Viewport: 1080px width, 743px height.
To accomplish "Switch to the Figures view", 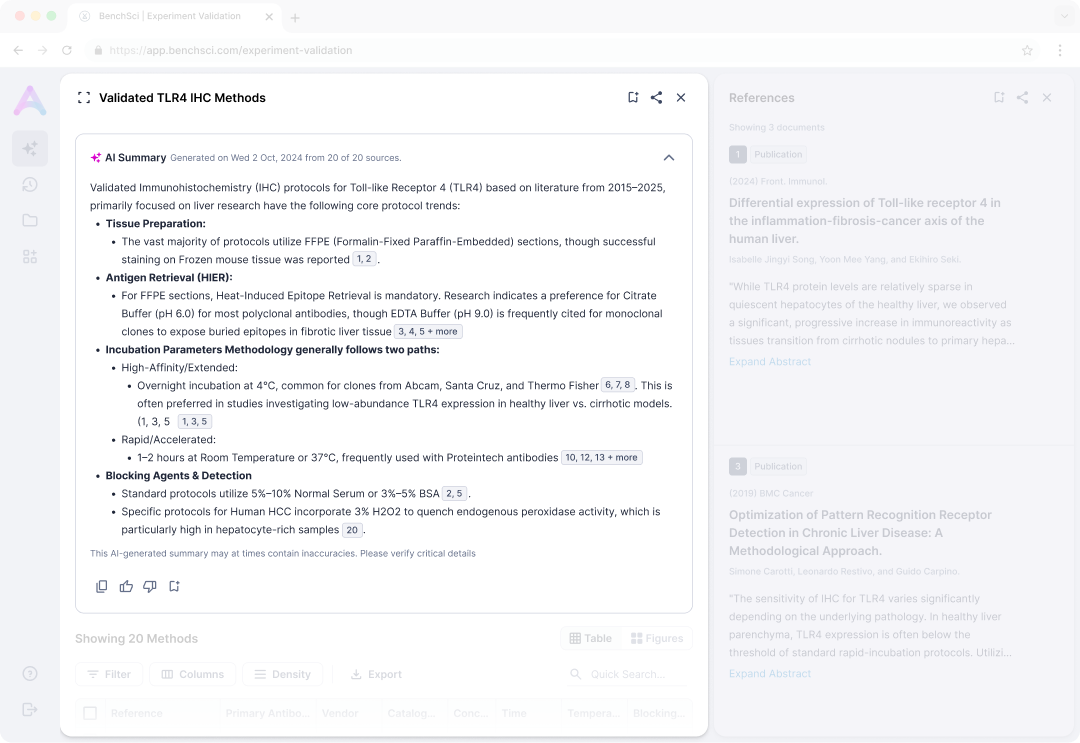I will pyautogui.click(x=657, y=638).
